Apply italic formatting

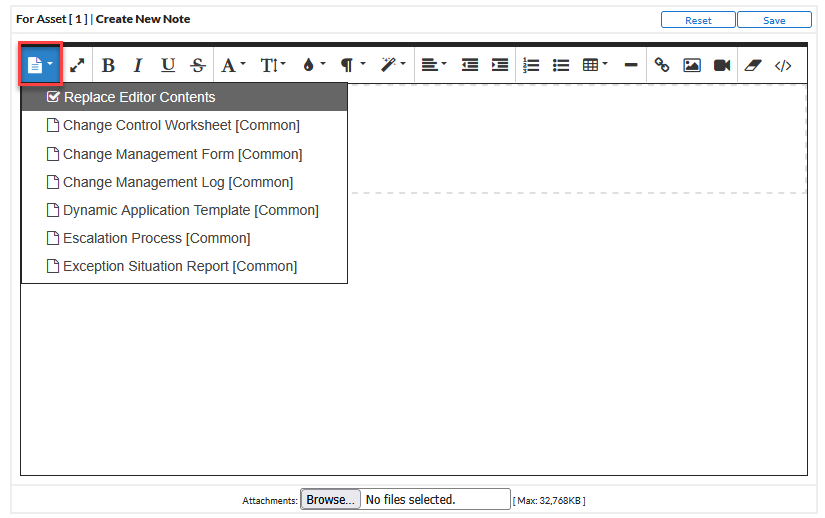tap(138, 65)
